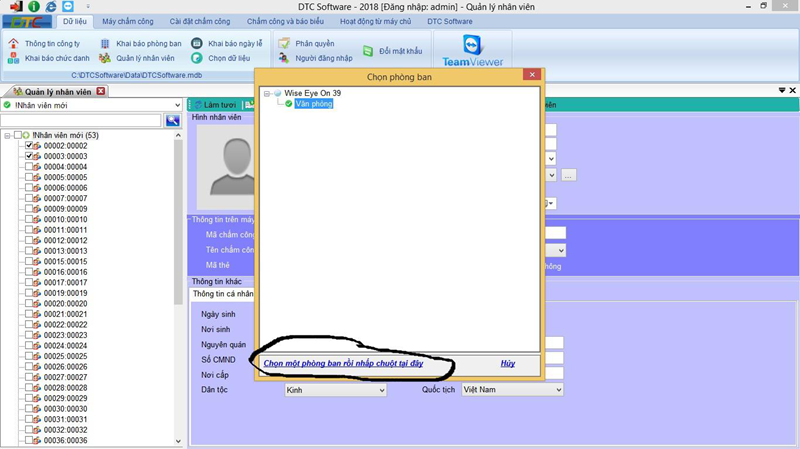Image resolution: width=800 pixels, height=449 pixels.
Task: Check the box for employee 00004:00004
Action: coord(29,167)
